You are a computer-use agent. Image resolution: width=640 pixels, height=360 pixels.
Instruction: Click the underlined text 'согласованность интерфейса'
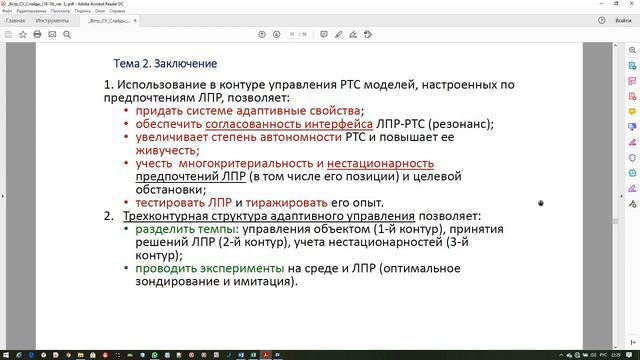pyautogui.click(x=289, y=124)
